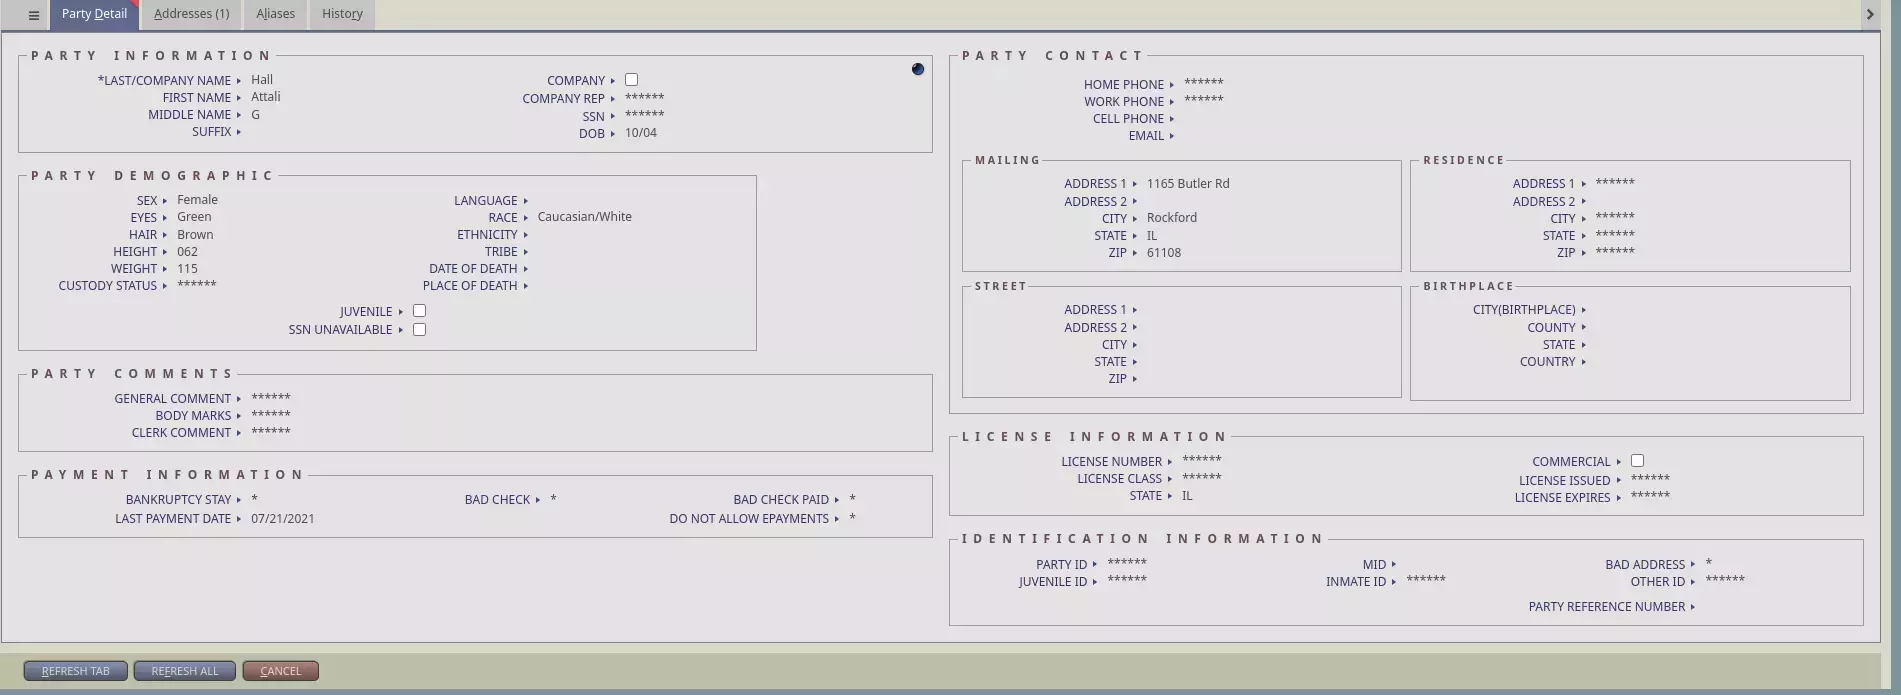Click the LAST PAYMENT DATE value 07/21/2021
The width and height of the screenshot is (1901, 695).
click(283, 519)
